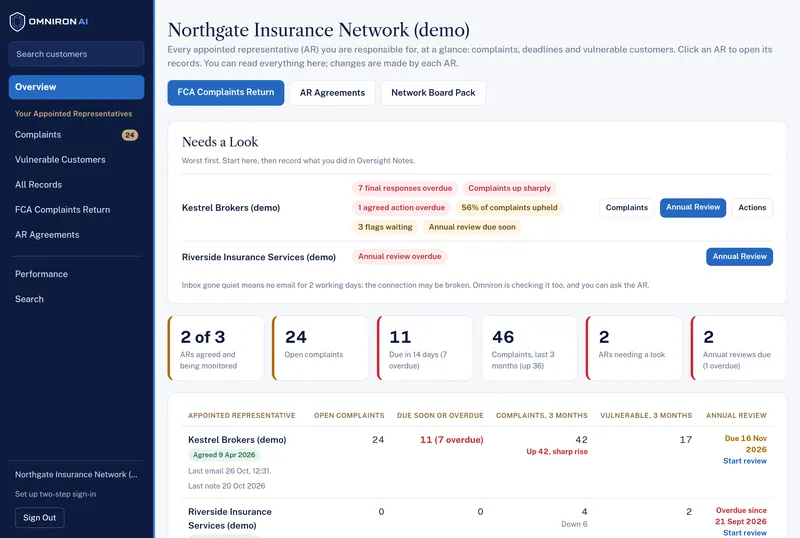
Task: Open Riverside Insurance Services (demo) table row
Action: [x=230, y=519]
